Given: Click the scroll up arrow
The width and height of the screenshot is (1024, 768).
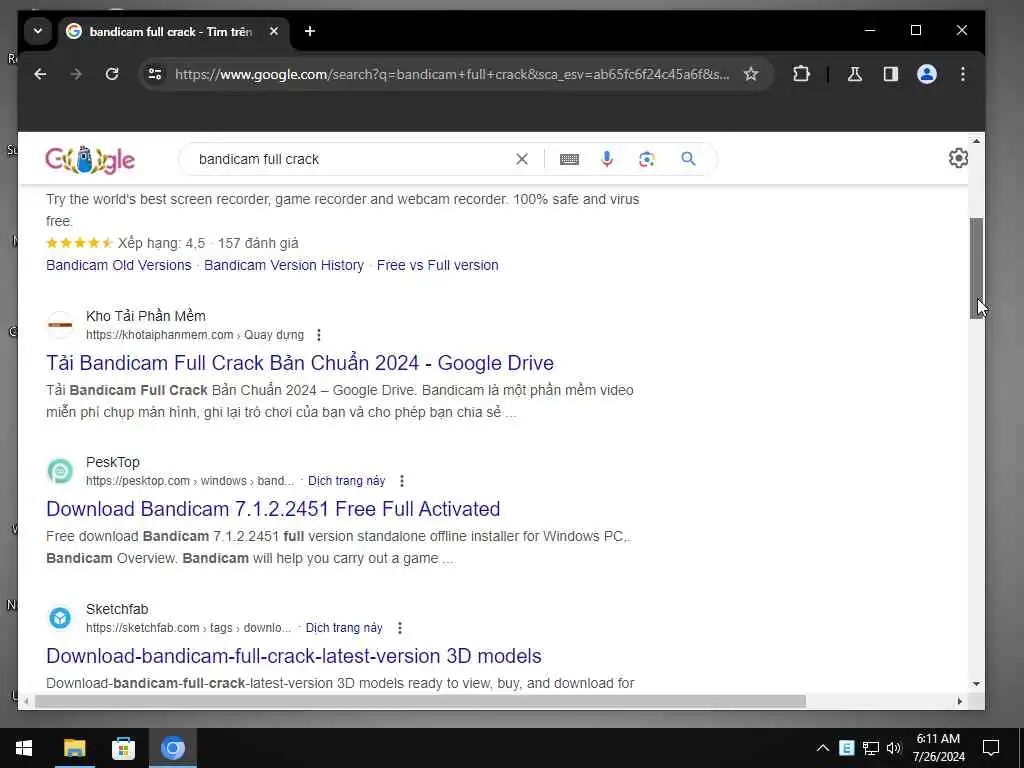Looking at the screenshot, I should pyautogui.click(x=976, y=141).
